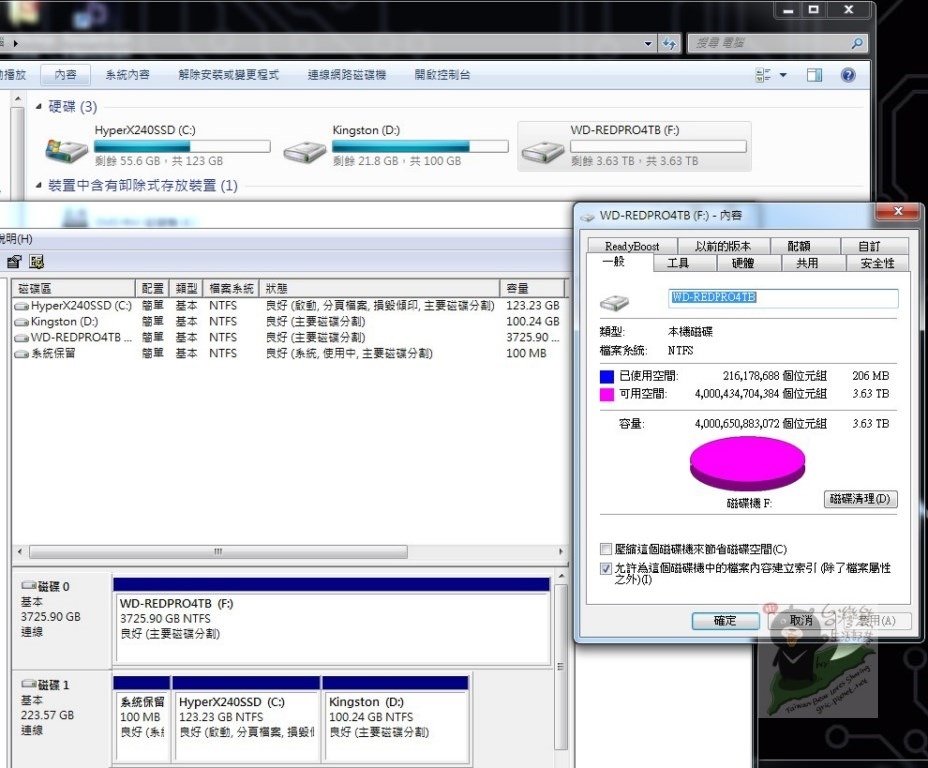Viewport: 928px width, 768px height.
Task: Click the drive label name input field
Action: pyautogui.click(x=784, y=298)
